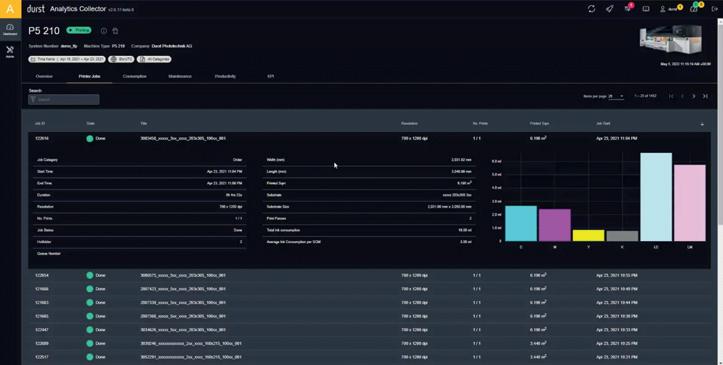Open the Time frame filter chip

pyautogui.click(x=67, y=59)
